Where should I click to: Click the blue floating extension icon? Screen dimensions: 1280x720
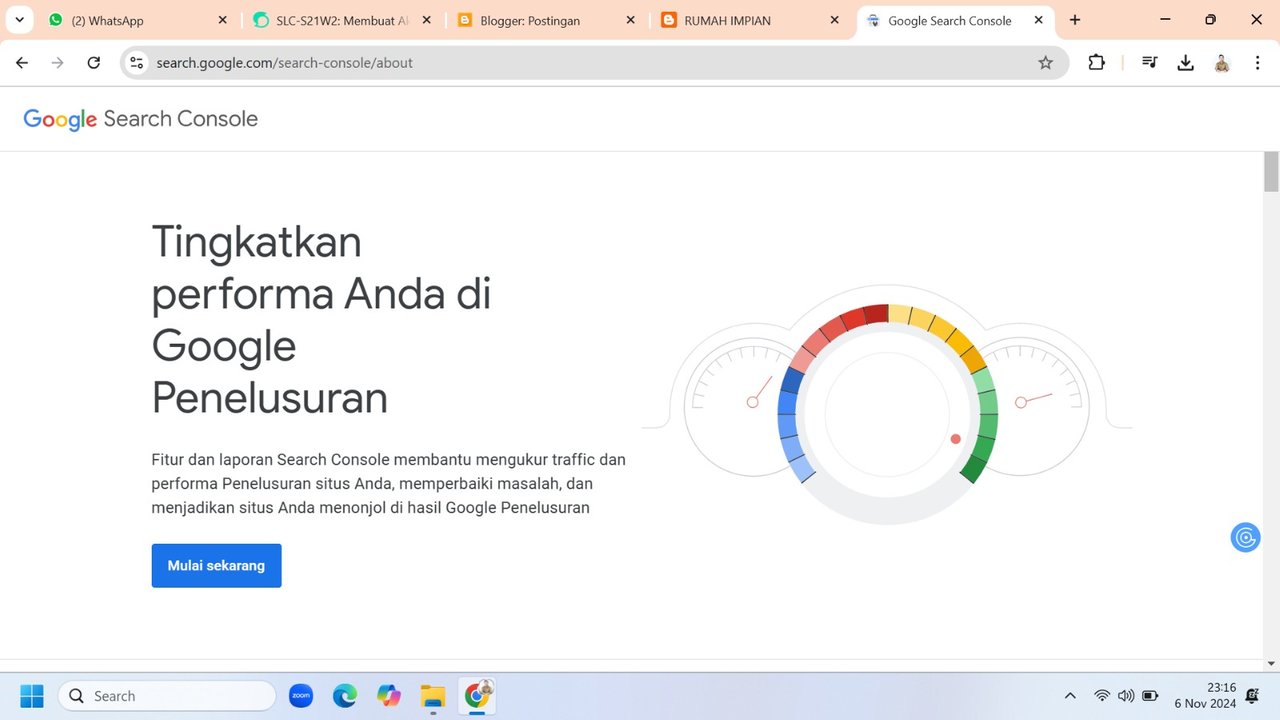coord(1245,537)
